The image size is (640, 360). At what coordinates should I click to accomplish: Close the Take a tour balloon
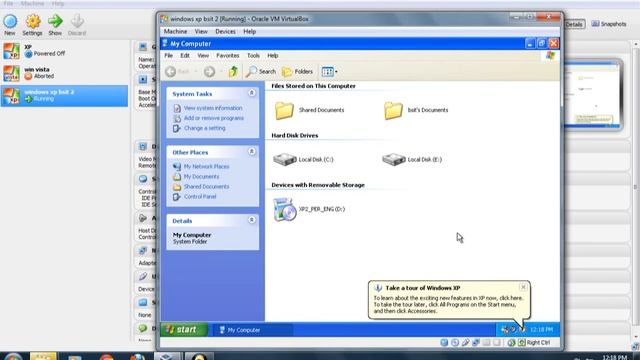point(523,287)
